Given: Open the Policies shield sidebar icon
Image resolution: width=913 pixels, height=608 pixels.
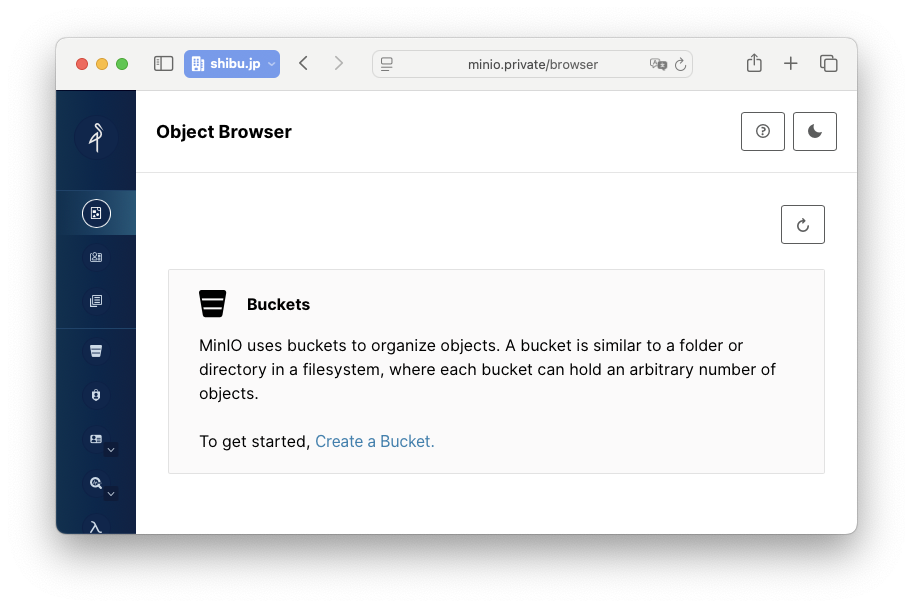Looking at the screenshot, I should pyautogui.click(x=96, y=395).
